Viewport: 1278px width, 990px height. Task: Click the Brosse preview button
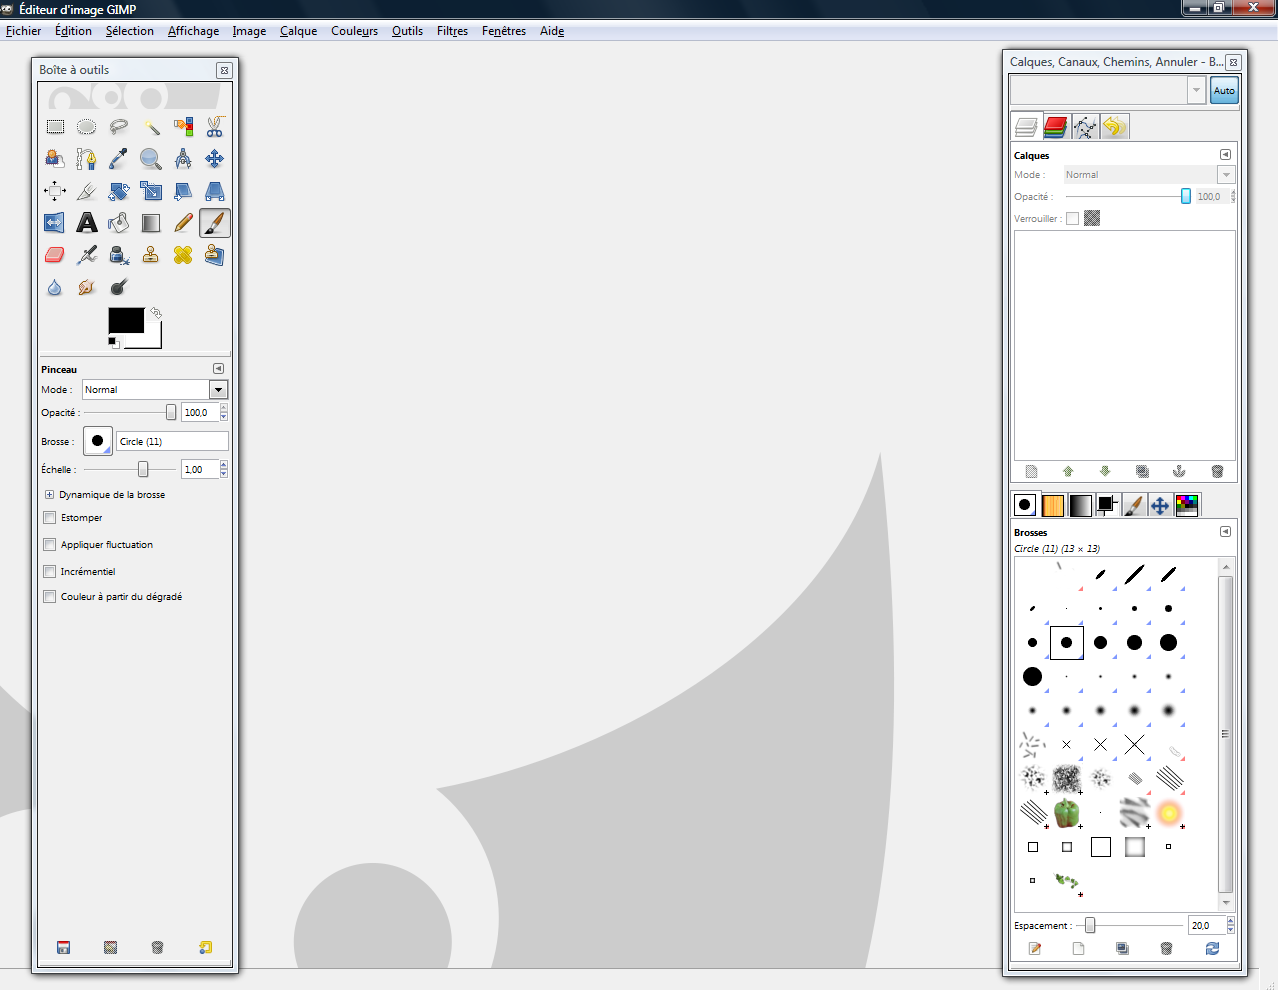click(x=97, y=441)
